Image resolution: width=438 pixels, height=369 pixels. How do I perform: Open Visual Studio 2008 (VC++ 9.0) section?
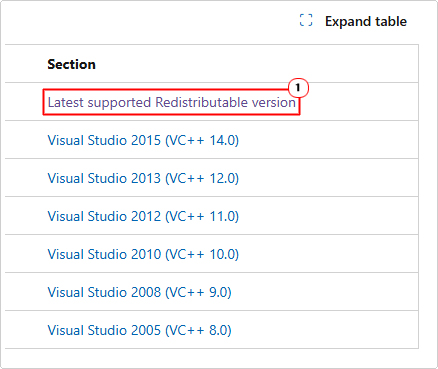[139, 292]
